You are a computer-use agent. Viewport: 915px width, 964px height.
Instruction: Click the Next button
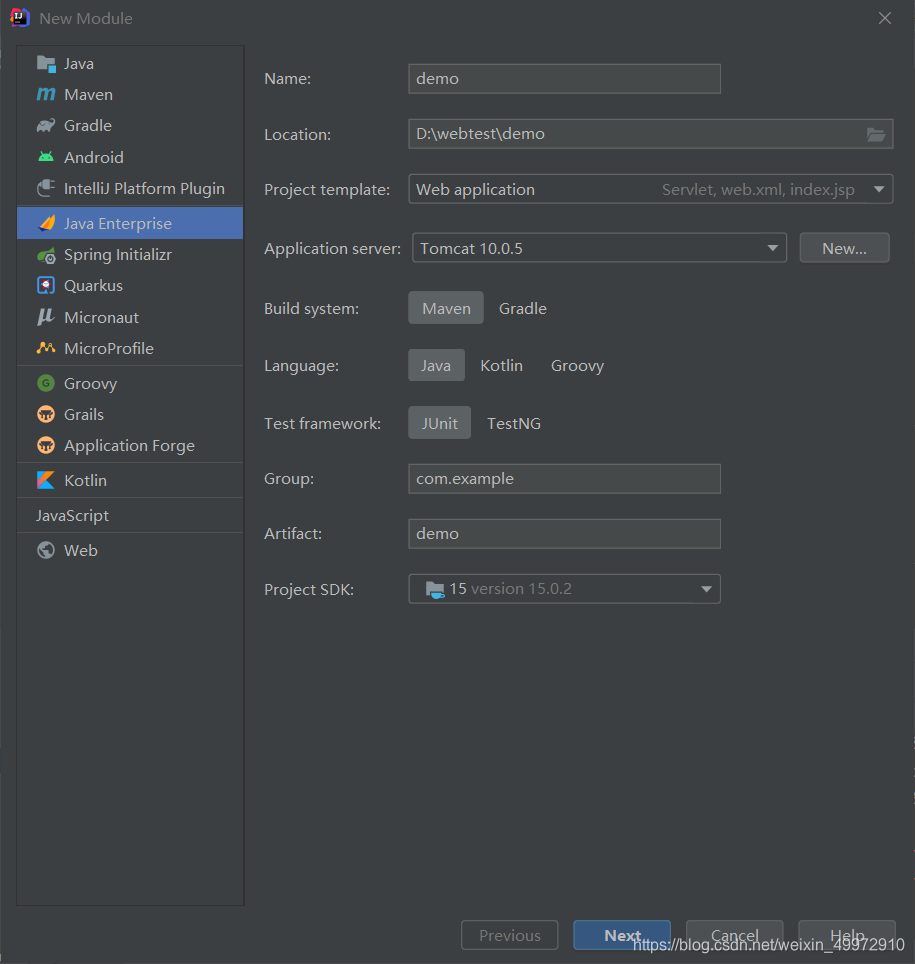tap(622, 935)
